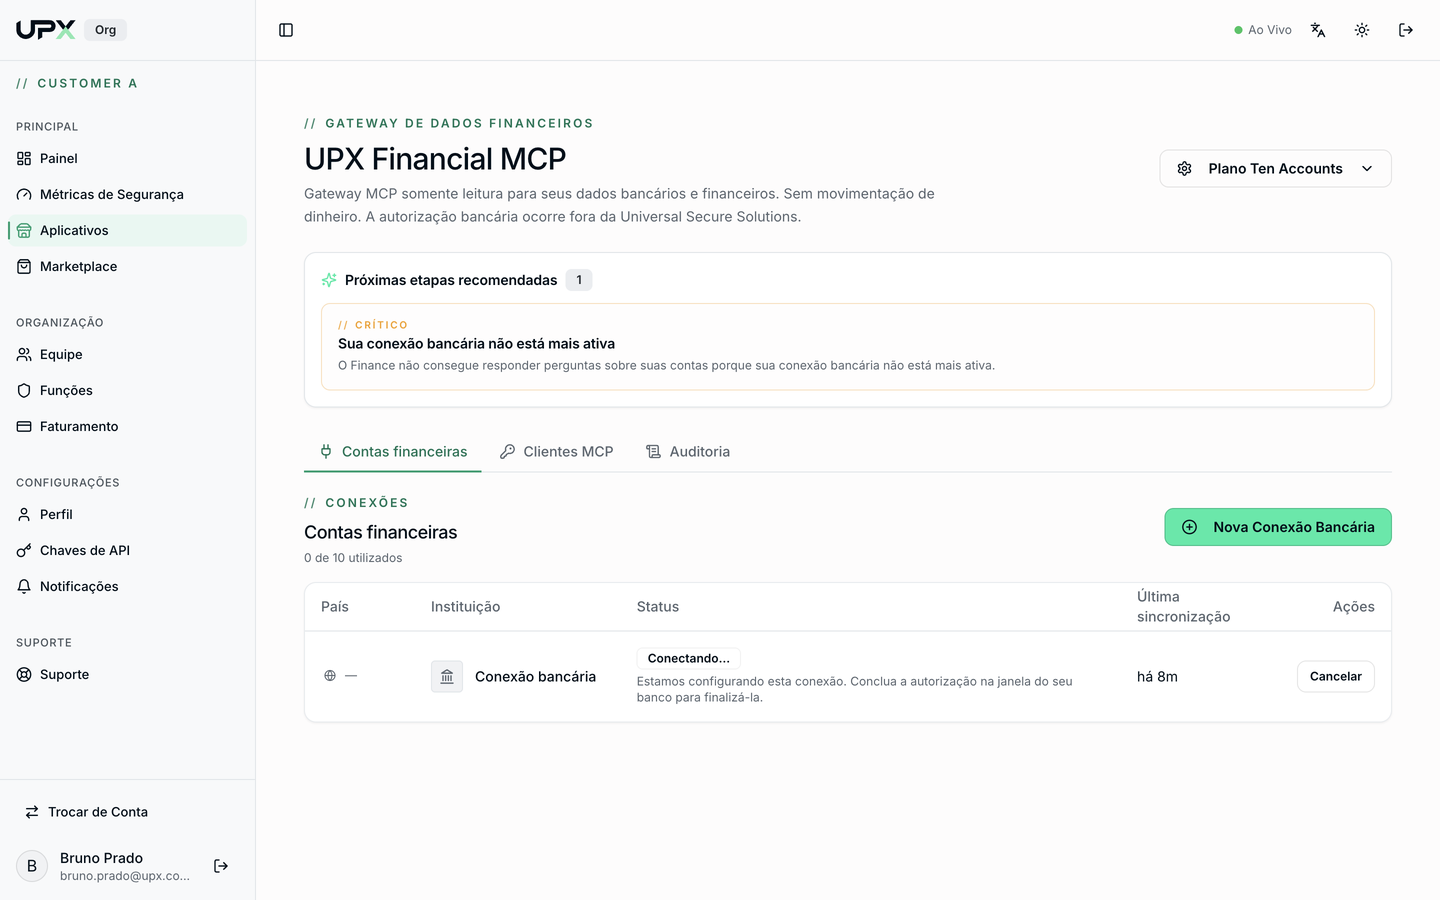Click the 'Conexão bancária' institution name
Image resolution: width=1440 pixels, height=900 pixels.
coord(535,677)
